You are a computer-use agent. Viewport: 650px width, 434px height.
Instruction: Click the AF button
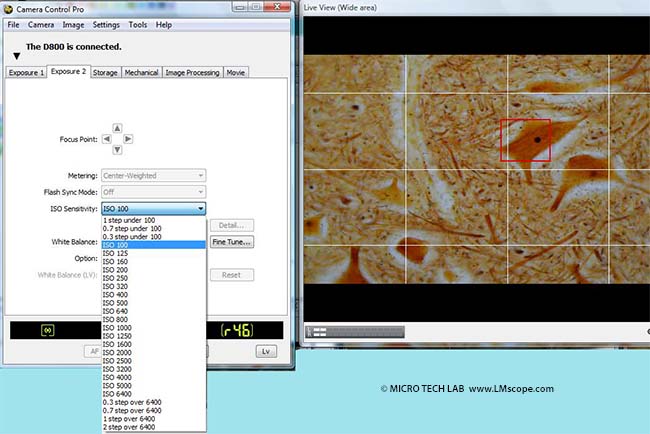coord(93,352)
